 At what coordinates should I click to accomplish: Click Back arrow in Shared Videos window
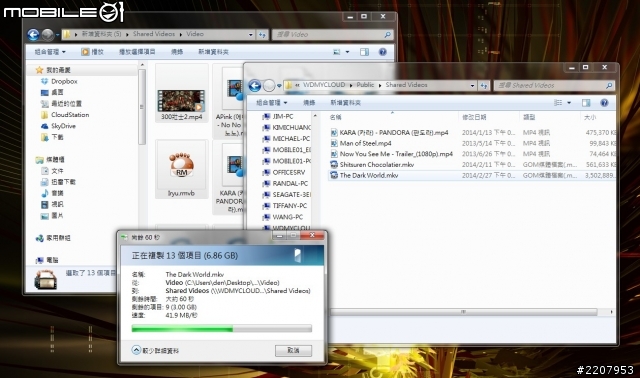click(255, 86)
